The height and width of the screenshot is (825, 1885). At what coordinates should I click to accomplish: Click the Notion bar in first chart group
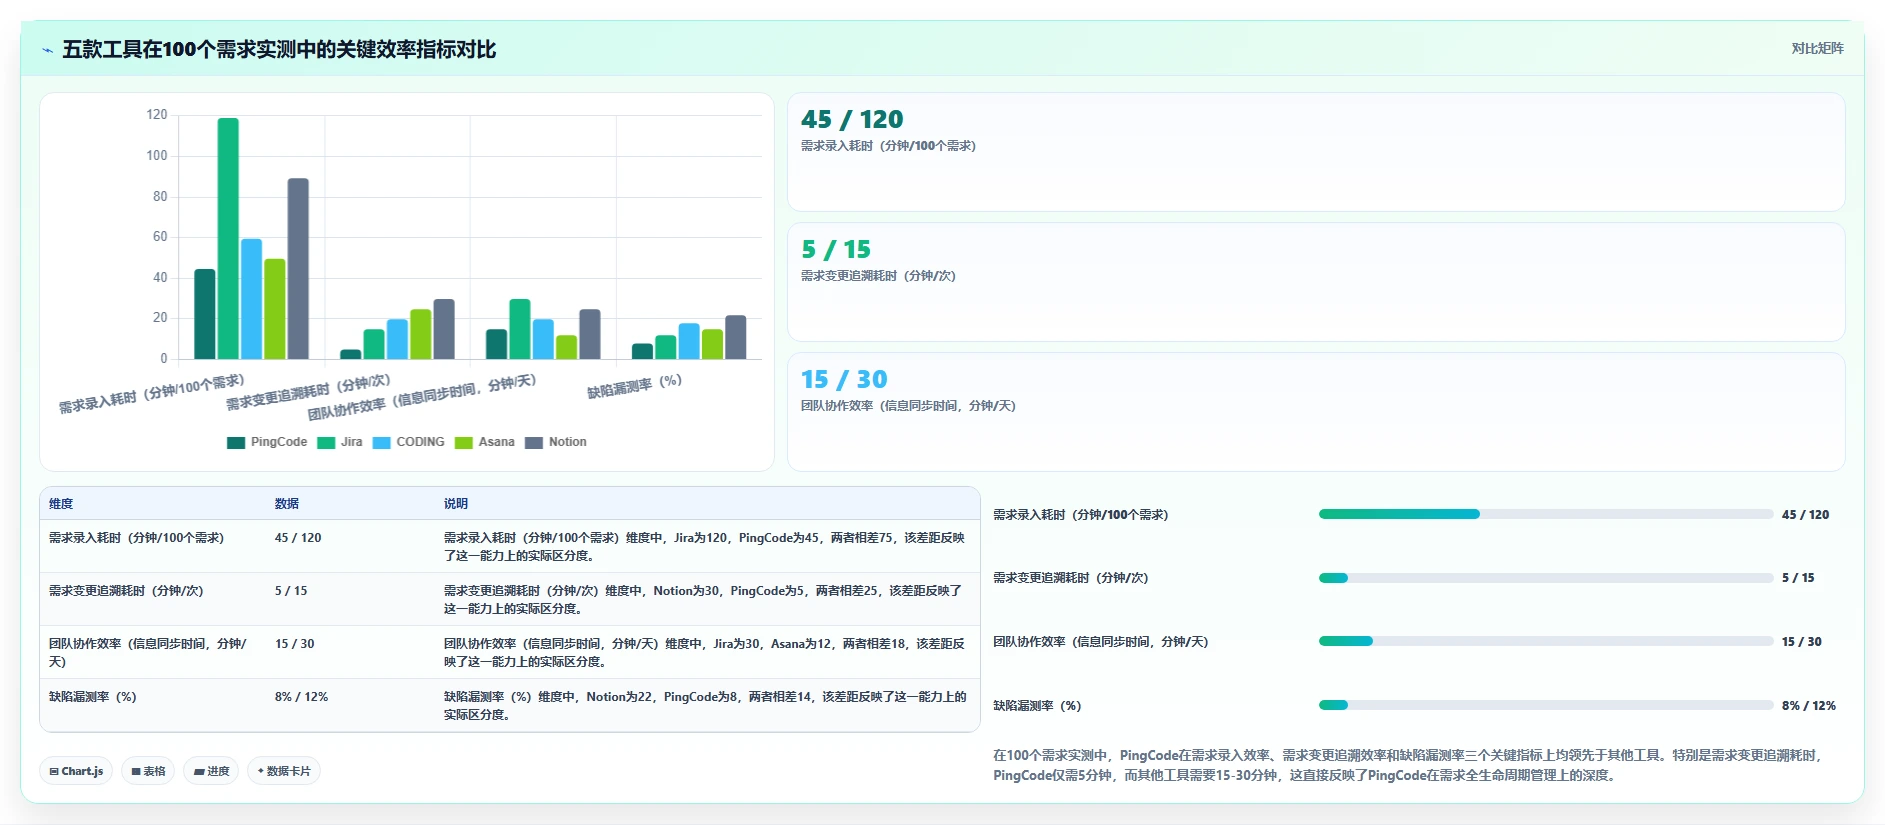[298, 269]
